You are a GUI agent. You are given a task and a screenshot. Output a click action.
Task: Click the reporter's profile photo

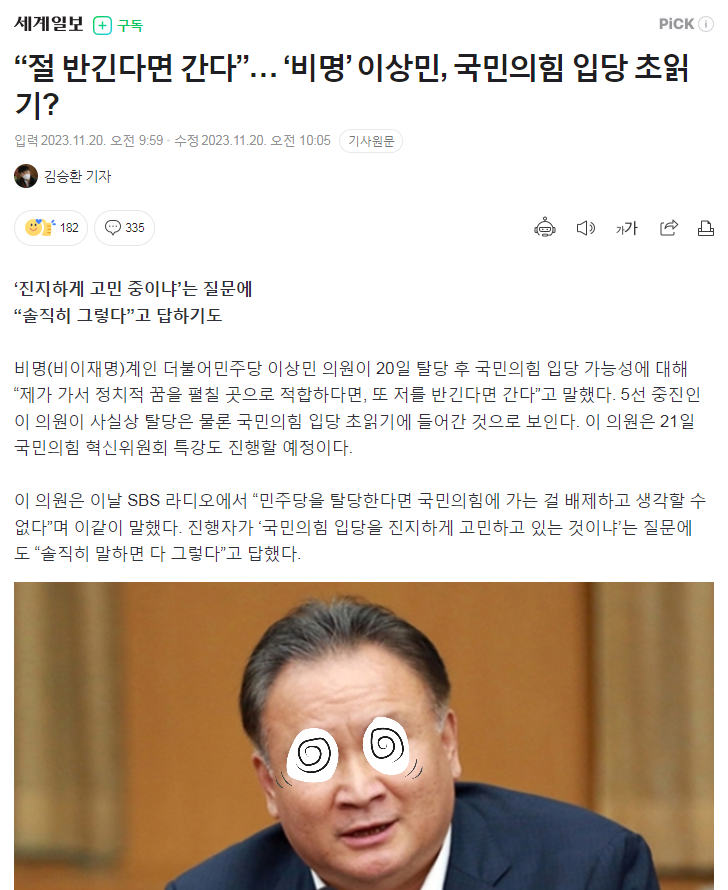click(x=26, y=176)
